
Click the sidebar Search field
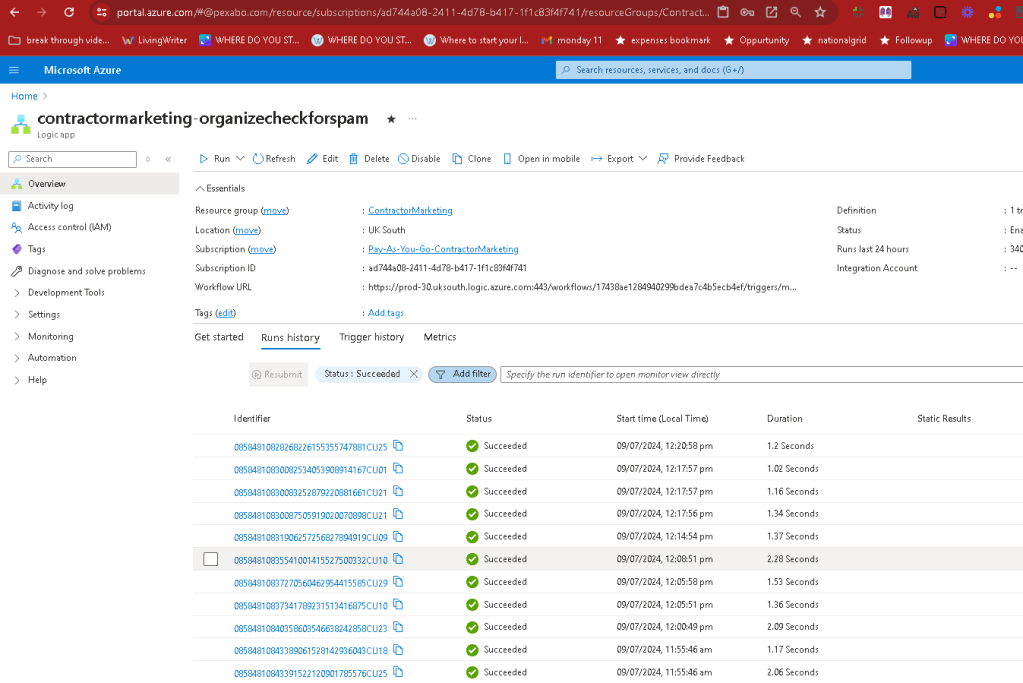pos(72,159)
